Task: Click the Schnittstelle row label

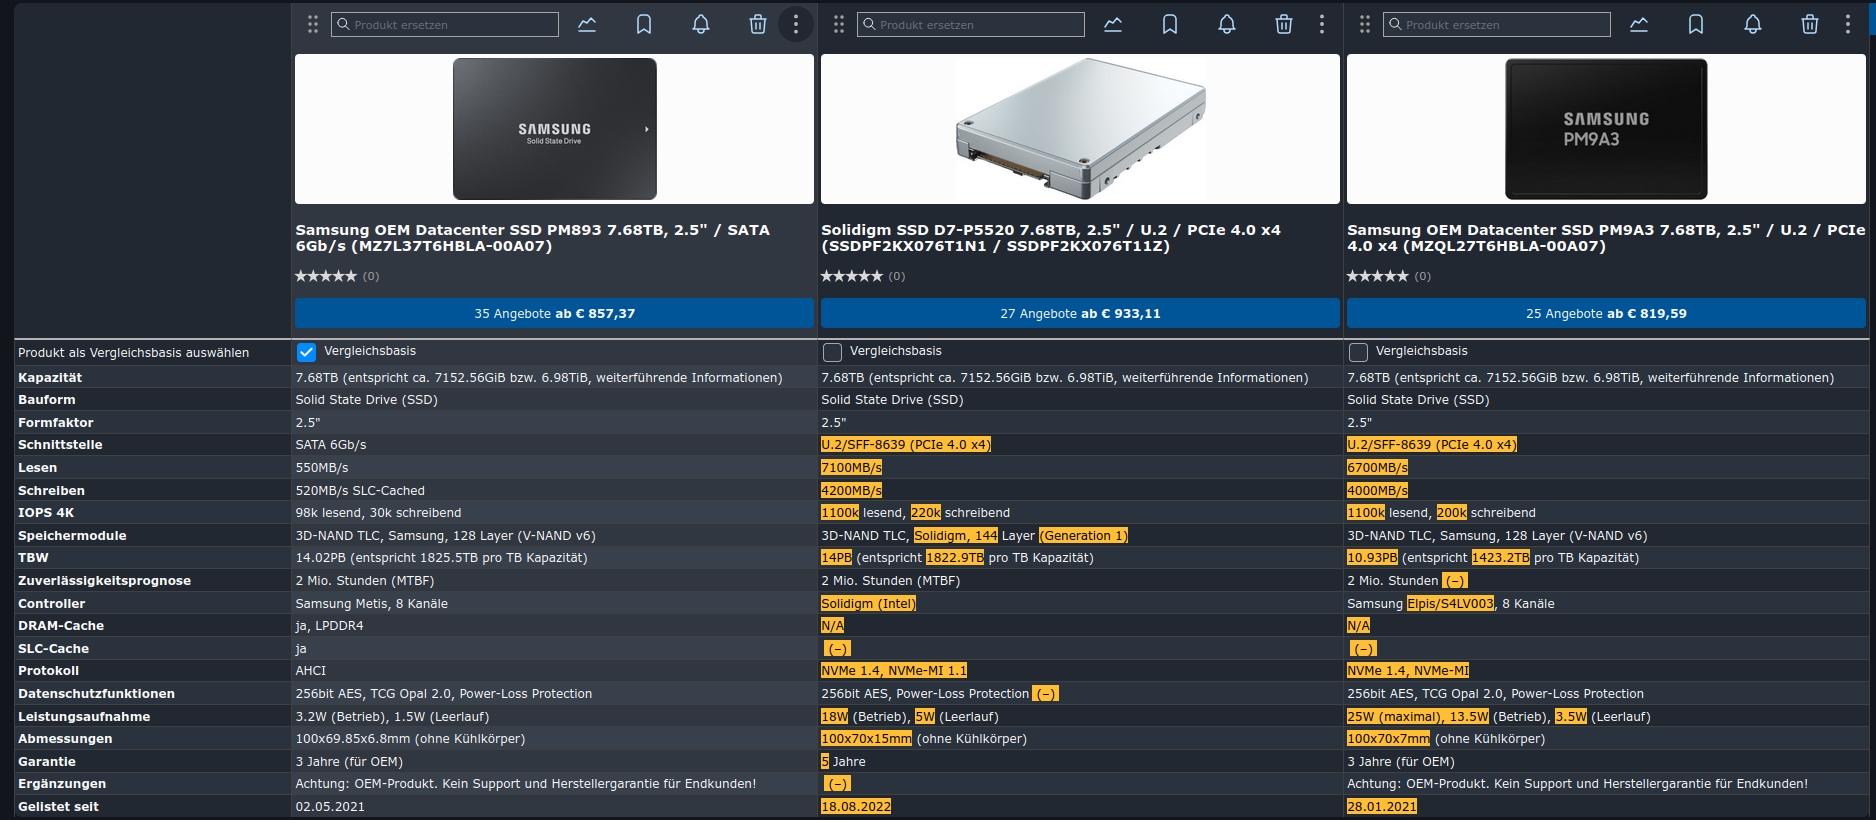Action: 60,445
